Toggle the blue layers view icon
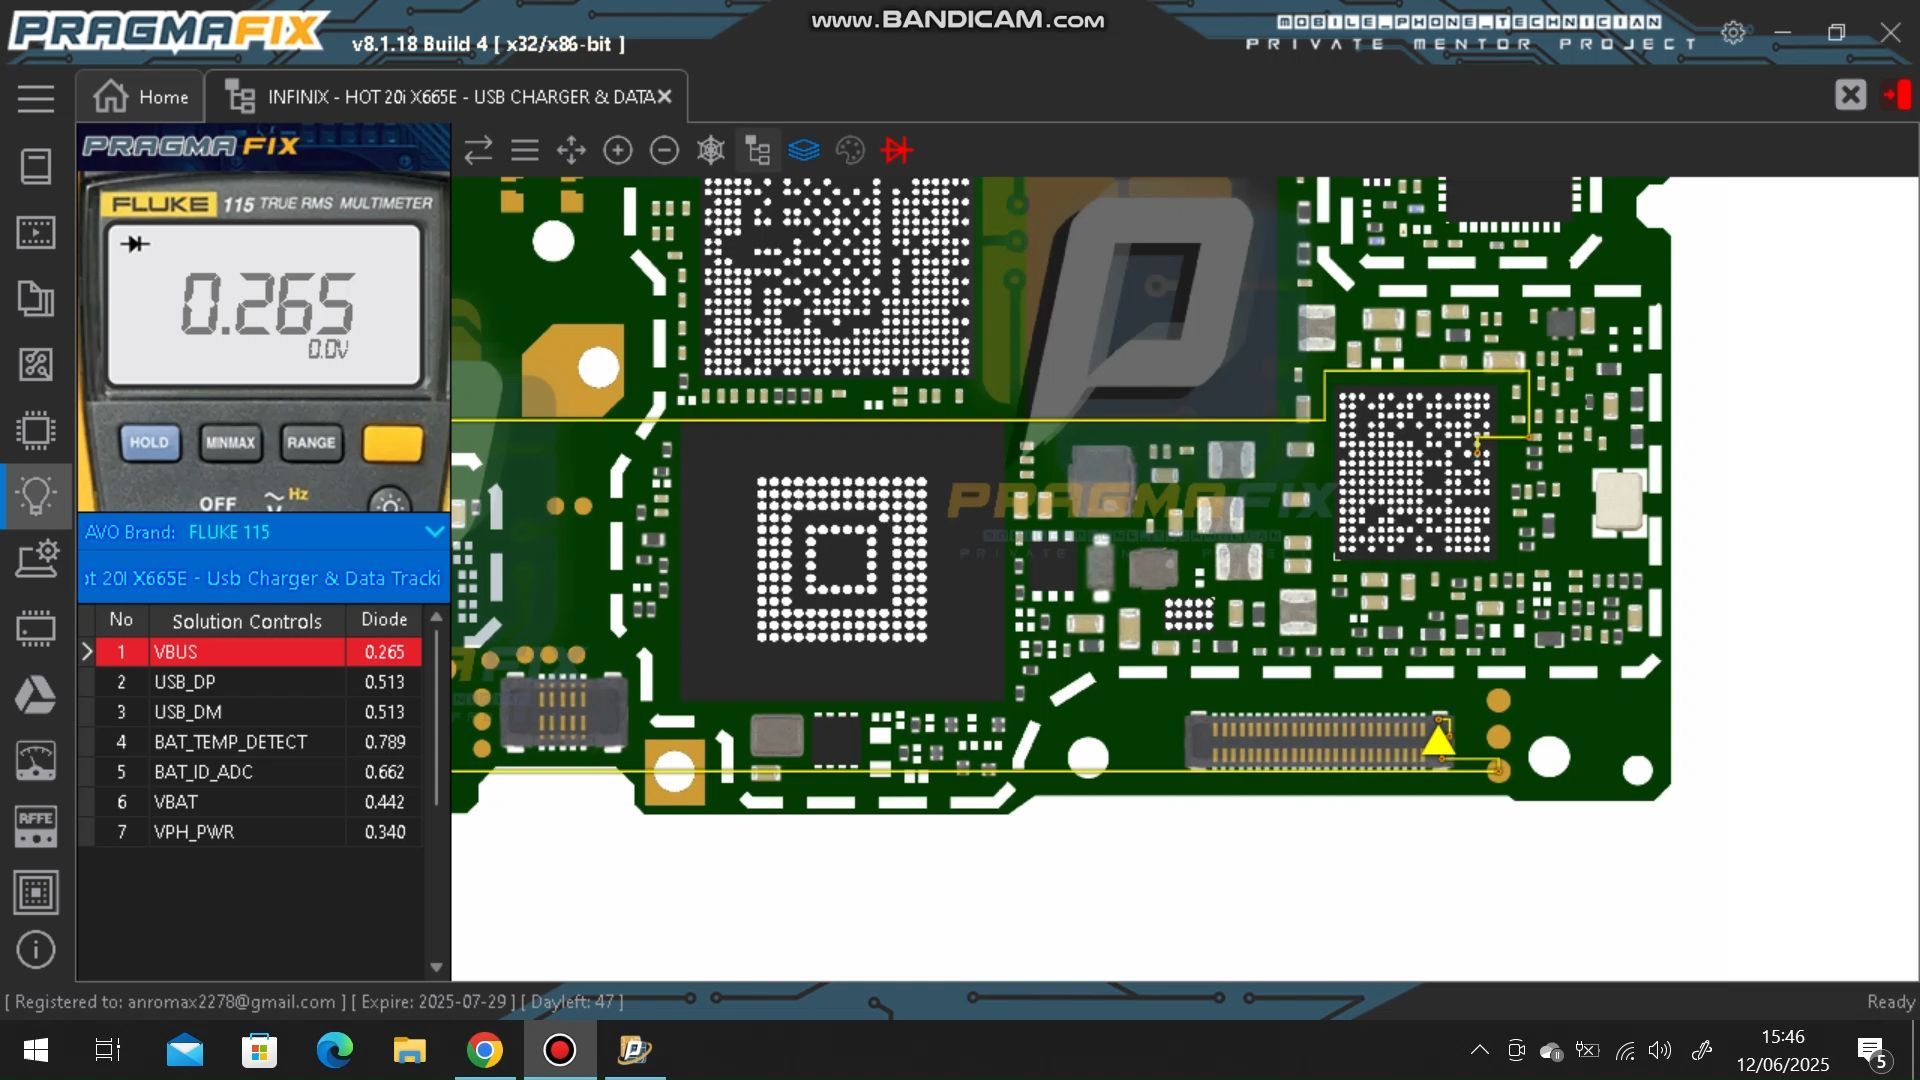This screenshot has height=1080, width=1920. click(804, 150)
